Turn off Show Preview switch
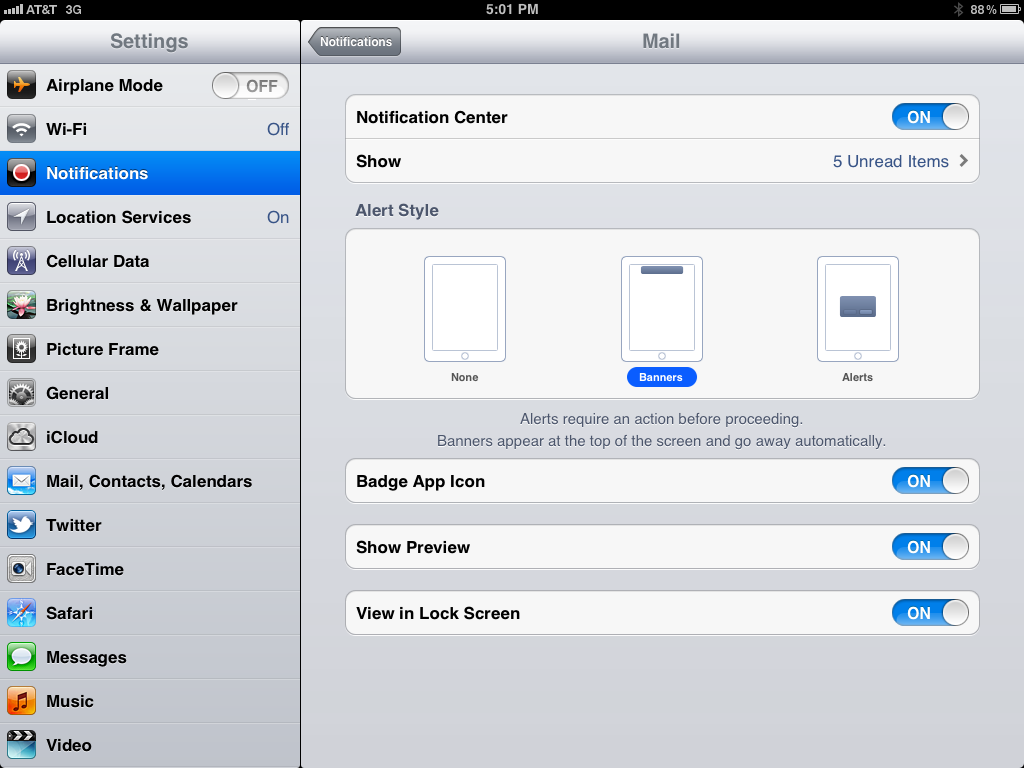Image resolution: width=1024 pixels, height=768 pixels. point(930,547)
